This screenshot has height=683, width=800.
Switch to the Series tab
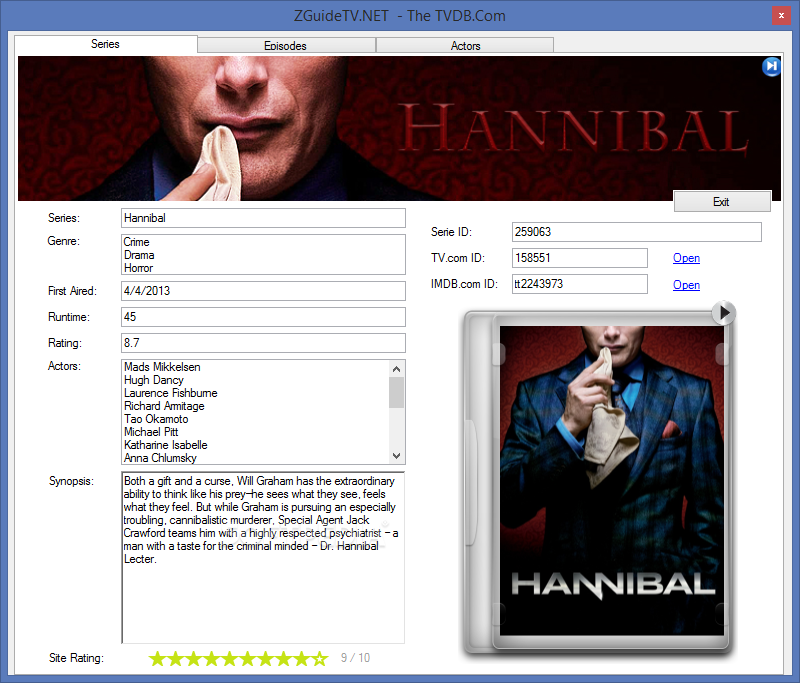click(106, 44)
